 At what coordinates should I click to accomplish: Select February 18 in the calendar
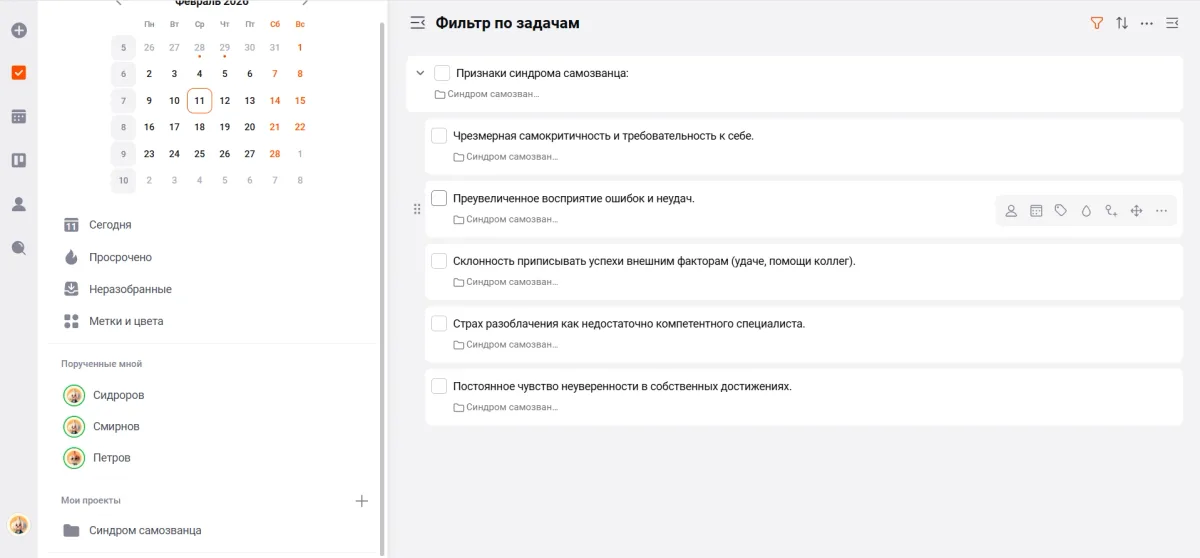click(199, 127)
